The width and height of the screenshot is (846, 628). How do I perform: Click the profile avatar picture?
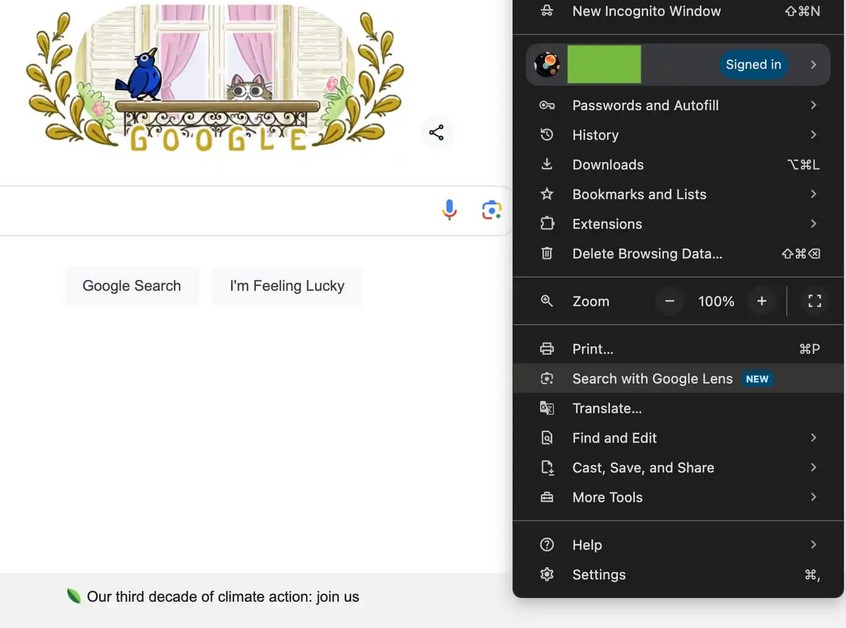tap(547, 65)
